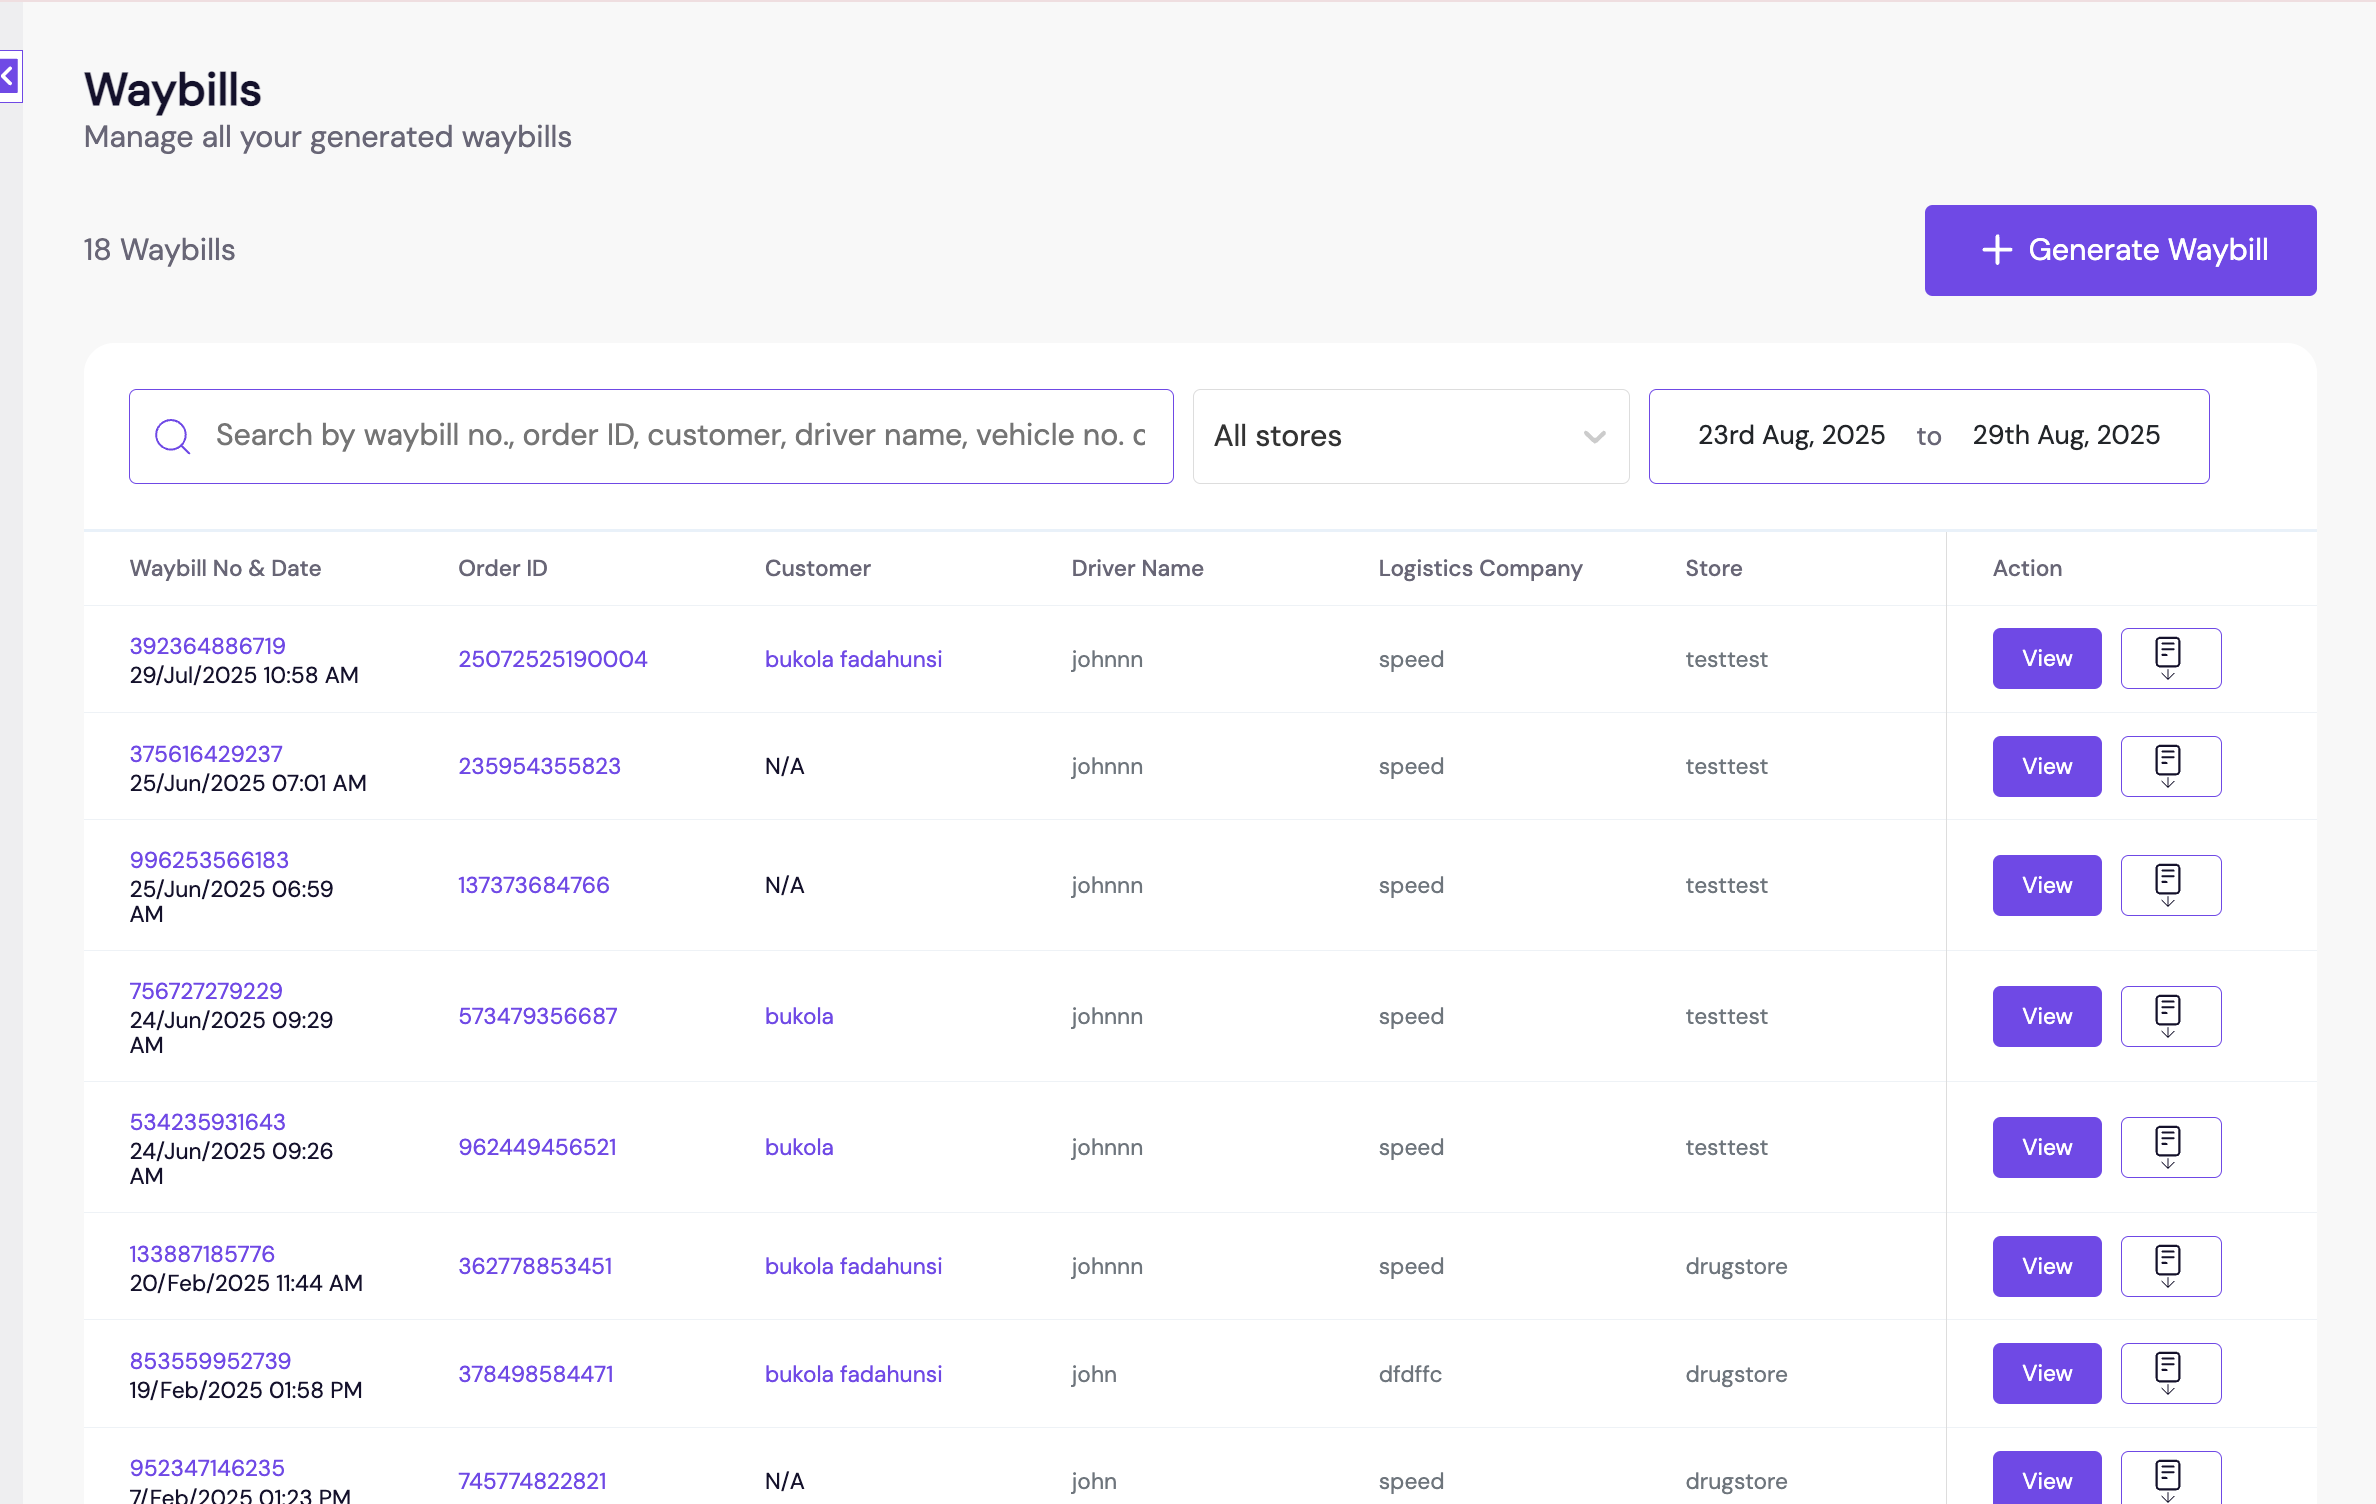Open the start date 23rd Aug, 2025

(1790, 436)
